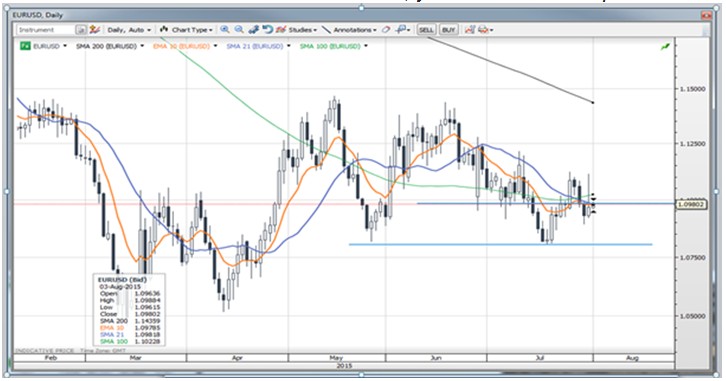Open the Annotations menu
This screenshot has height=381, width=726.
click(355, 30)
